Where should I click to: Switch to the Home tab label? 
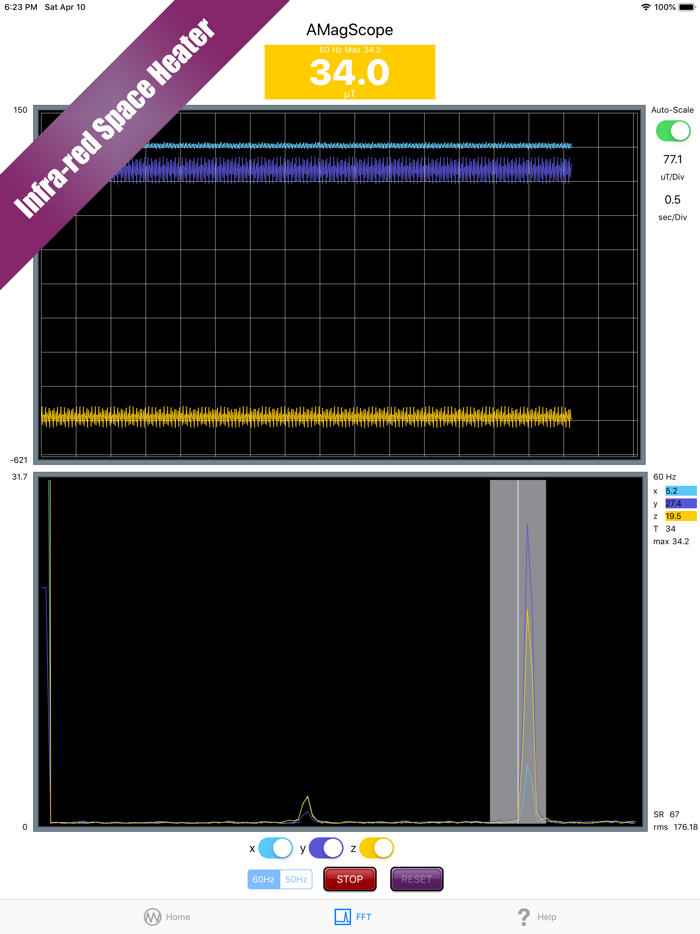coord(178,917)
